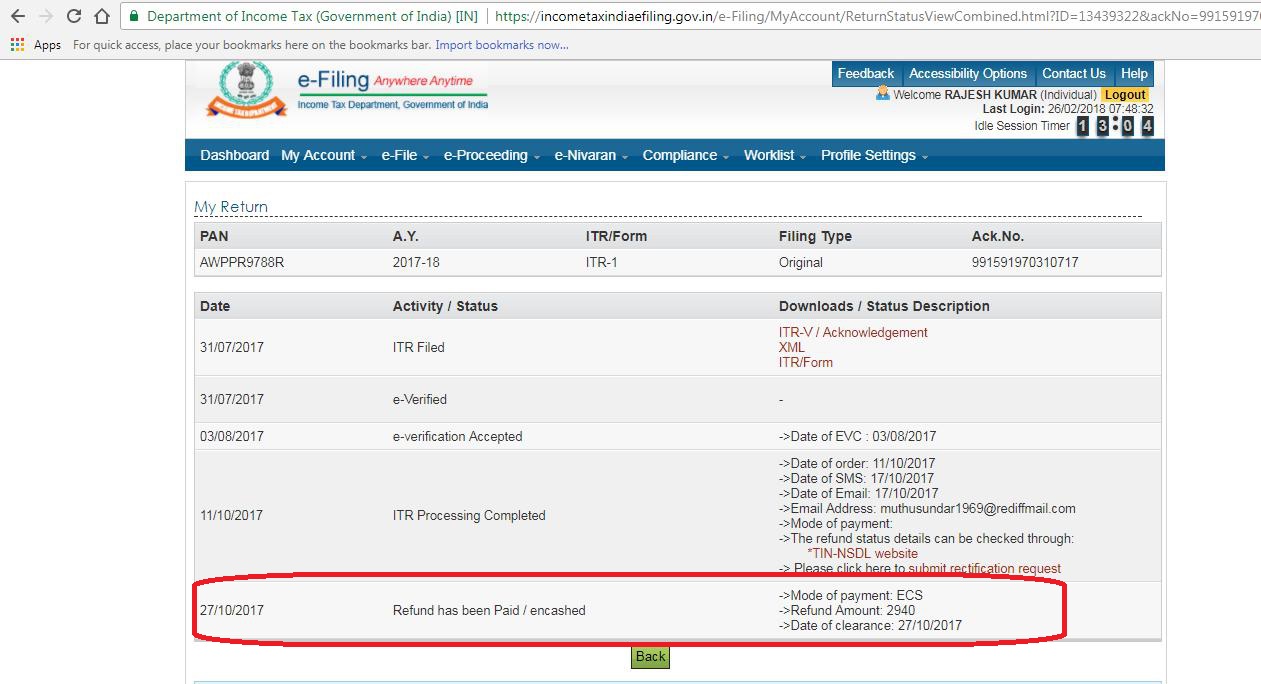Screen dimensions: 1261x684
Task: Click the browser forward arrow
Action: tap(45, 16)
